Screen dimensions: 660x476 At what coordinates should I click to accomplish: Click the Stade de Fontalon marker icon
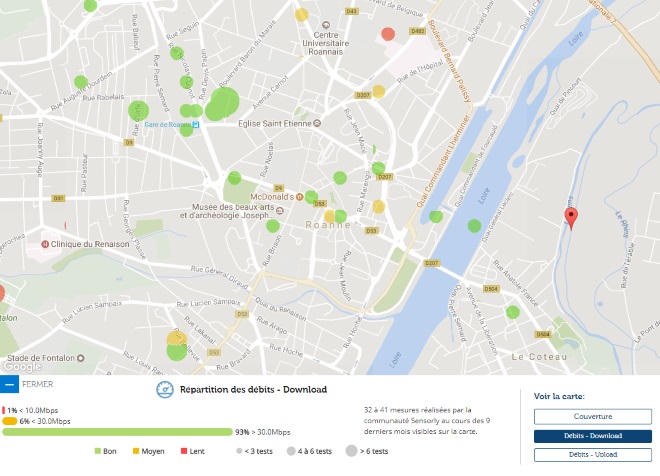tap(80, 358)
